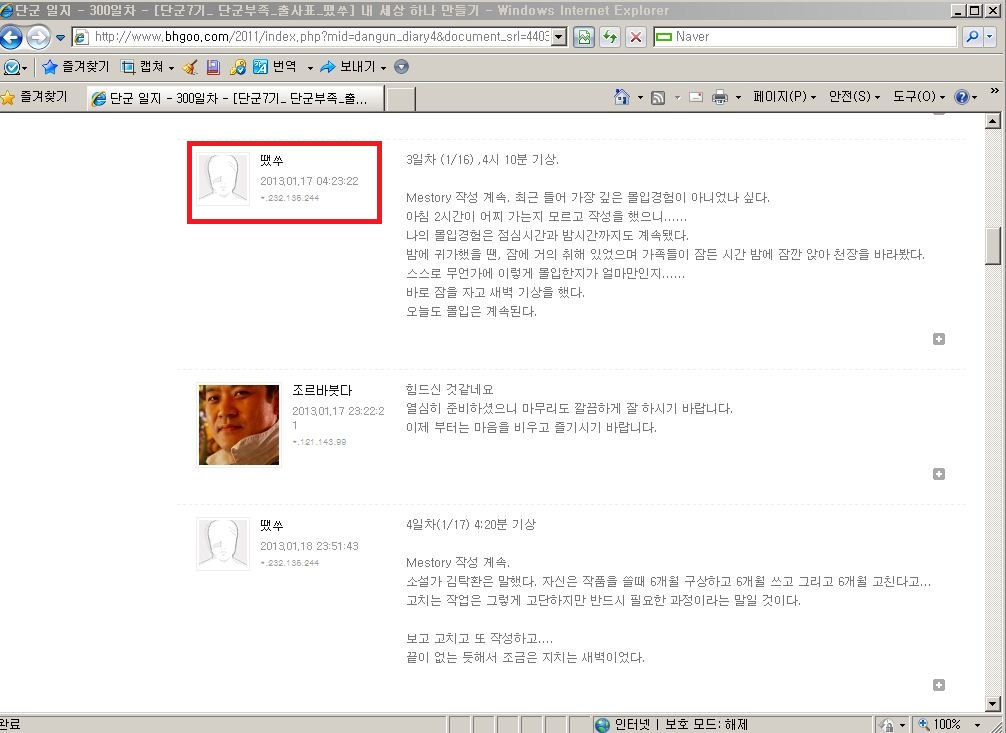Open the 보내기 send menu
Image resolution: width=1006 pixels, height=733 pixels.
pyautogui.click(x=348, y=67)
